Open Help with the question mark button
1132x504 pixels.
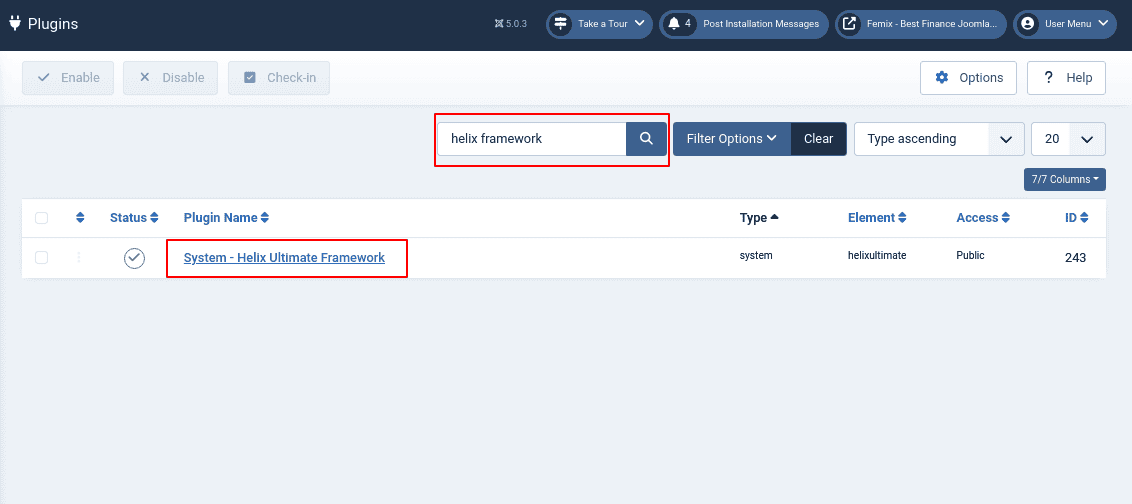tap(1066, 78)
